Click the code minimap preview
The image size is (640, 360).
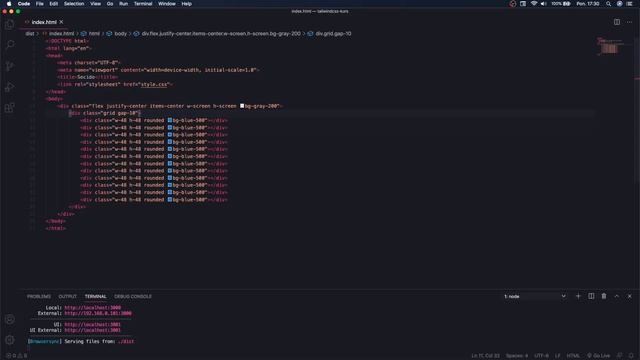tap(609, 46)
